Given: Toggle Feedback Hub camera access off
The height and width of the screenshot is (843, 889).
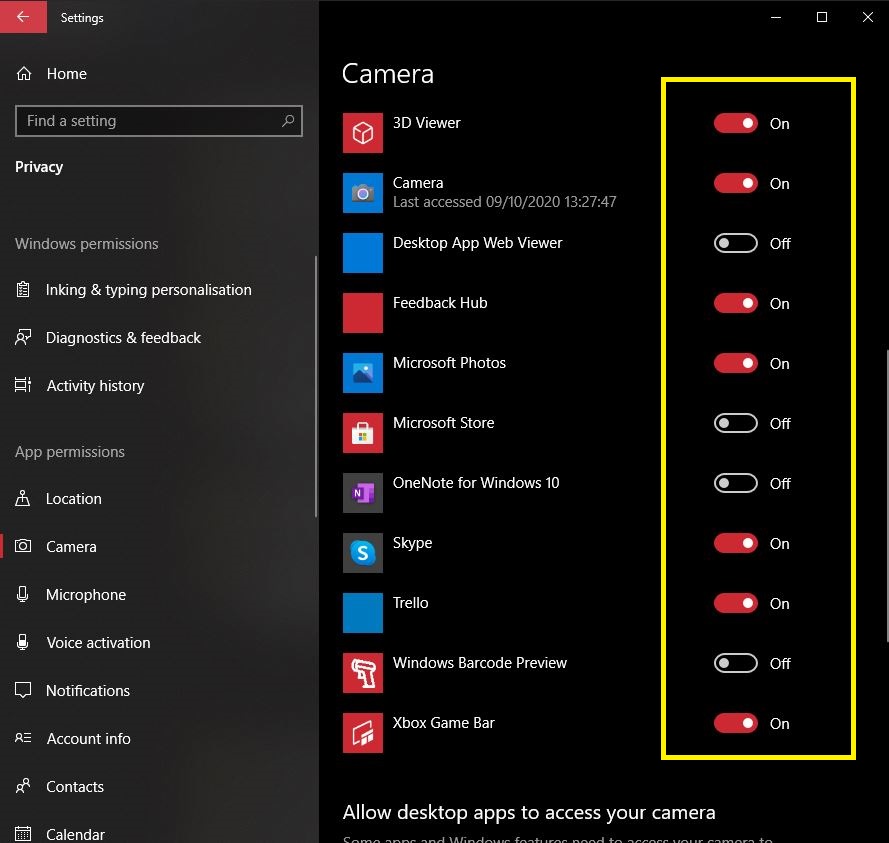Looking at the screenshot, I should pyautogui.click(x=735, y=303).
